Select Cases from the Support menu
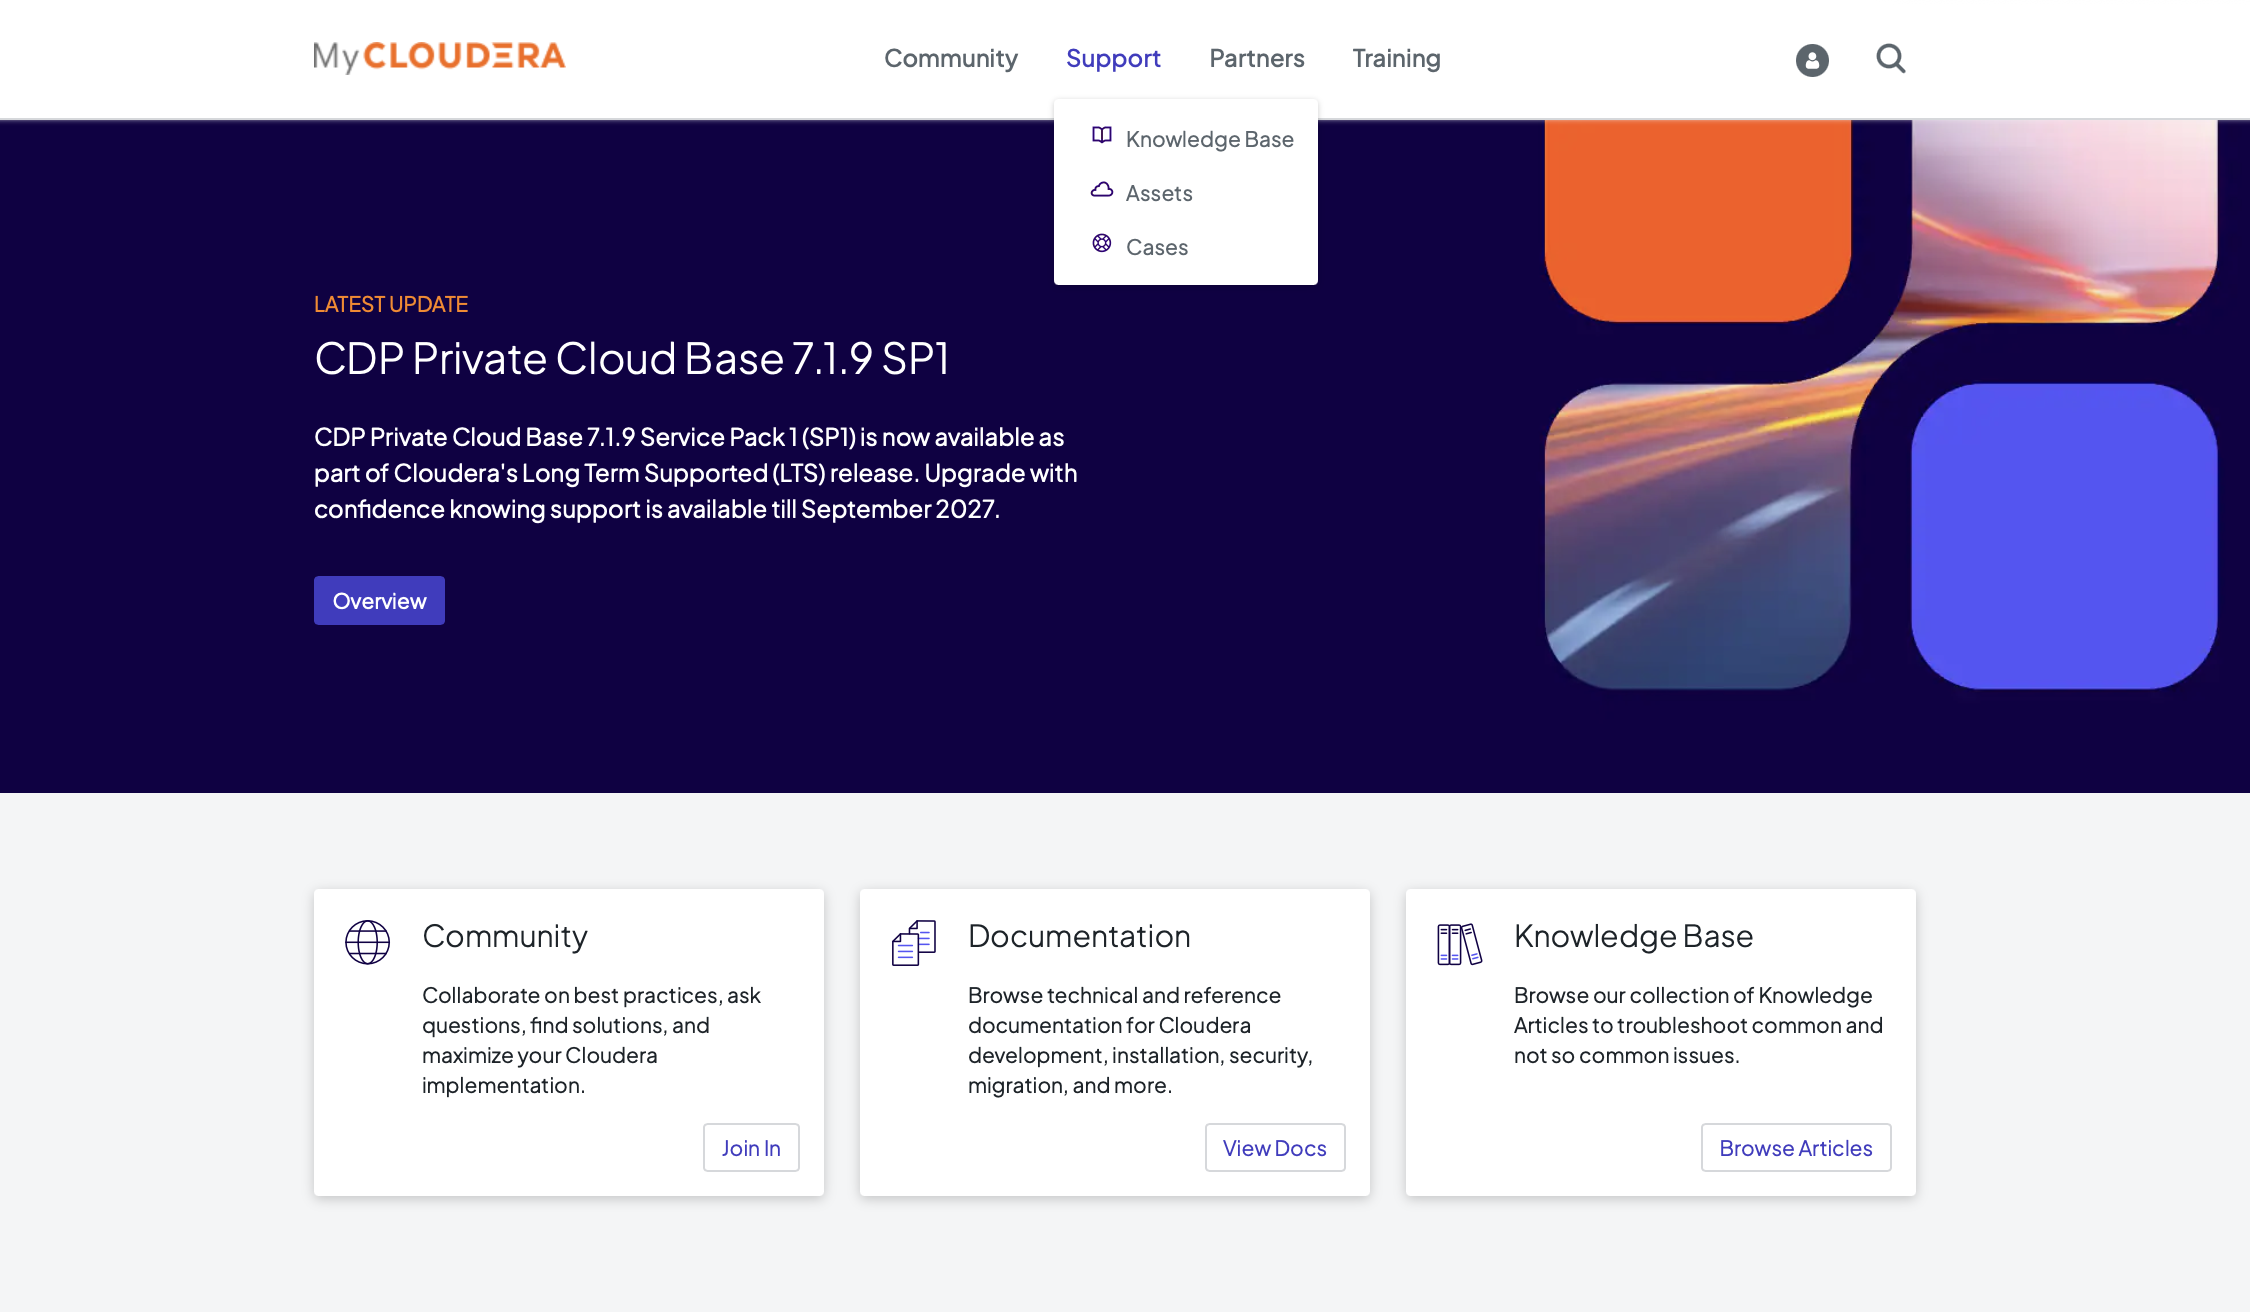The height and width of the screenshot is (1312, 2250). pyautogui.click(x=1157, y=246)
